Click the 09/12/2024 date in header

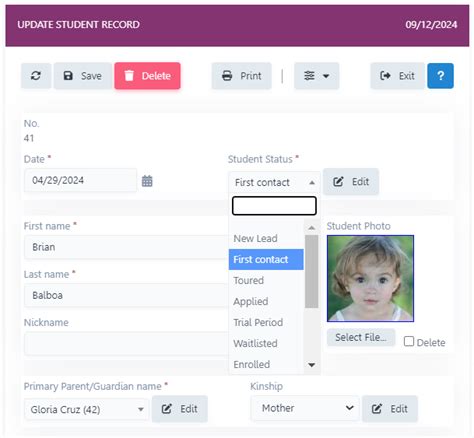coord(431,25)
